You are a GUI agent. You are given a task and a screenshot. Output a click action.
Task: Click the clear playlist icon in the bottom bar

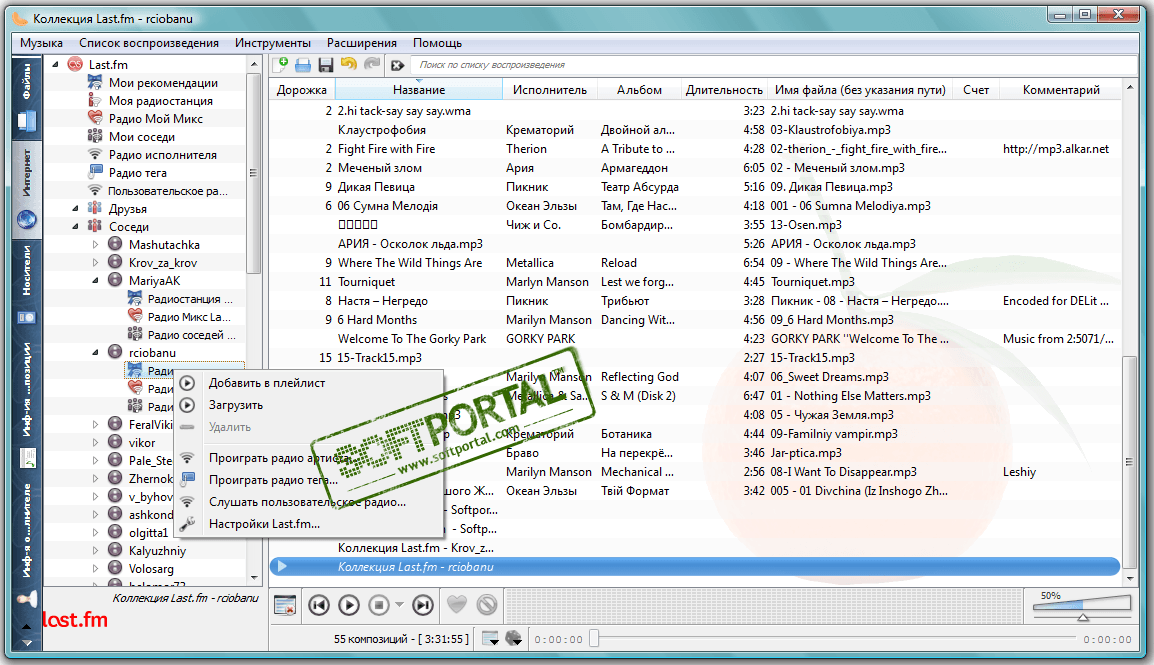[285, 605]
